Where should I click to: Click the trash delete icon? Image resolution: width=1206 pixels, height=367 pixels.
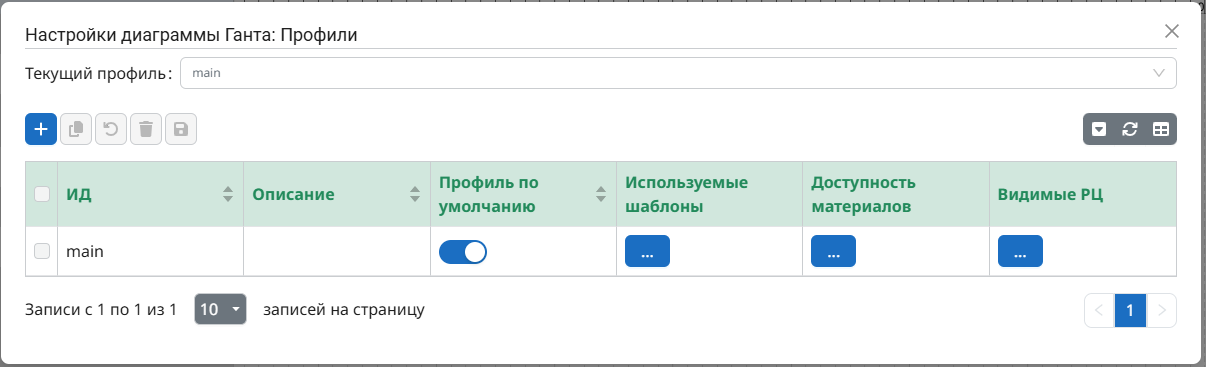pyautogui.click(x=146, y=129)
